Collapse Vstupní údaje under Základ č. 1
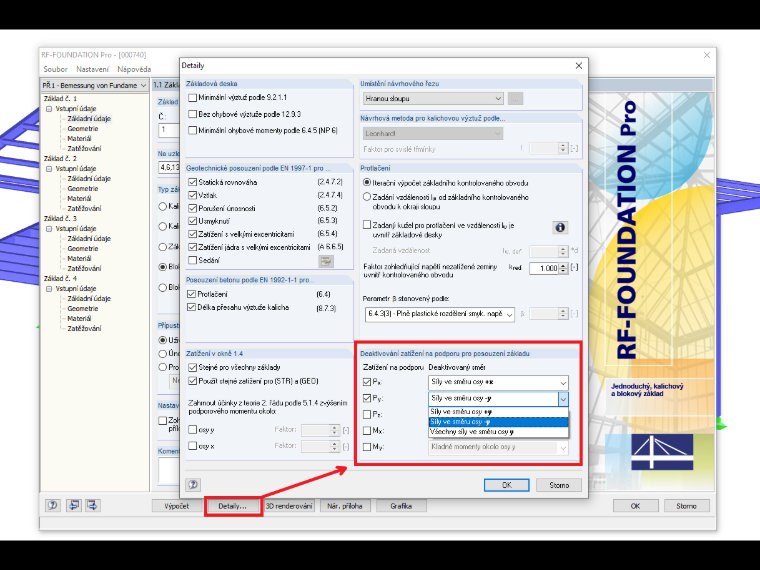 [x=49, y=109]
